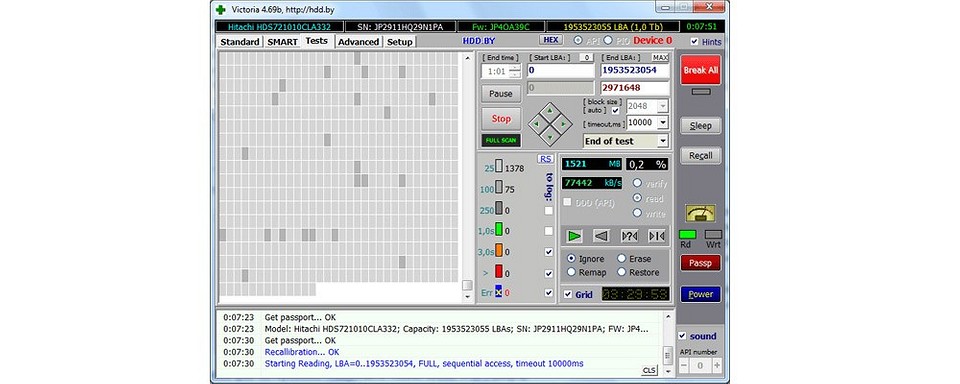This screenshot has height=384, width=960.
Task: Click the 250 ms dark gray block legend
Action: click(499, 209)
